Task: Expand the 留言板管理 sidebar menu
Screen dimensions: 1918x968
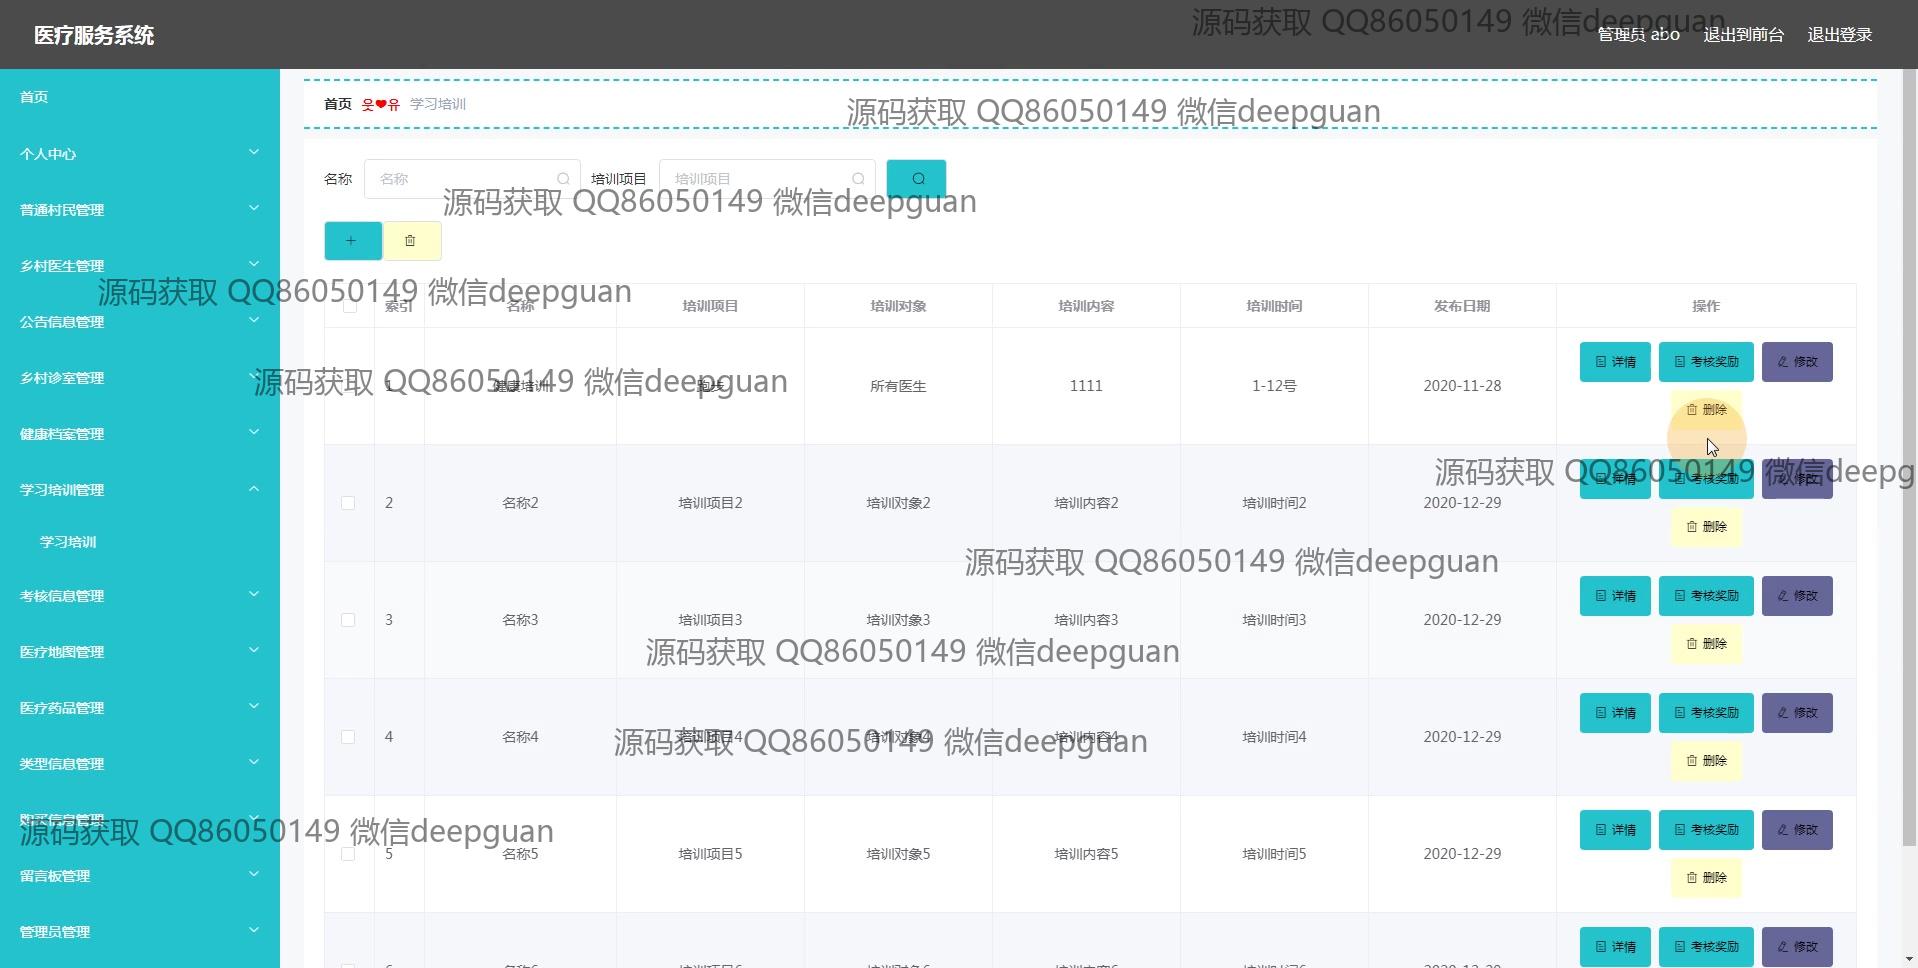Action: (x=140, y=875)
